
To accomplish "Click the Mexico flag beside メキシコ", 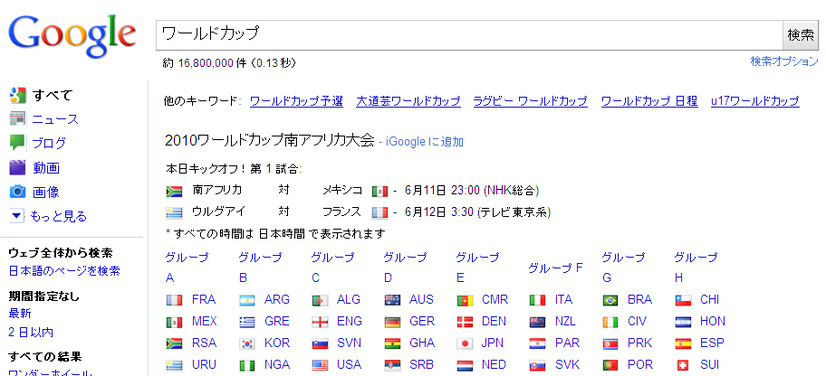I will point(379,191).
